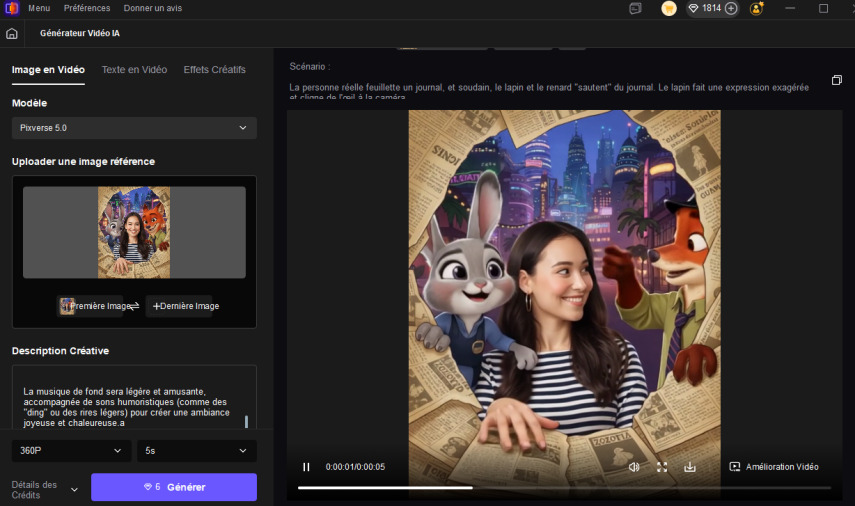
Task: Click the video progress bar
Action: (563, 488)
